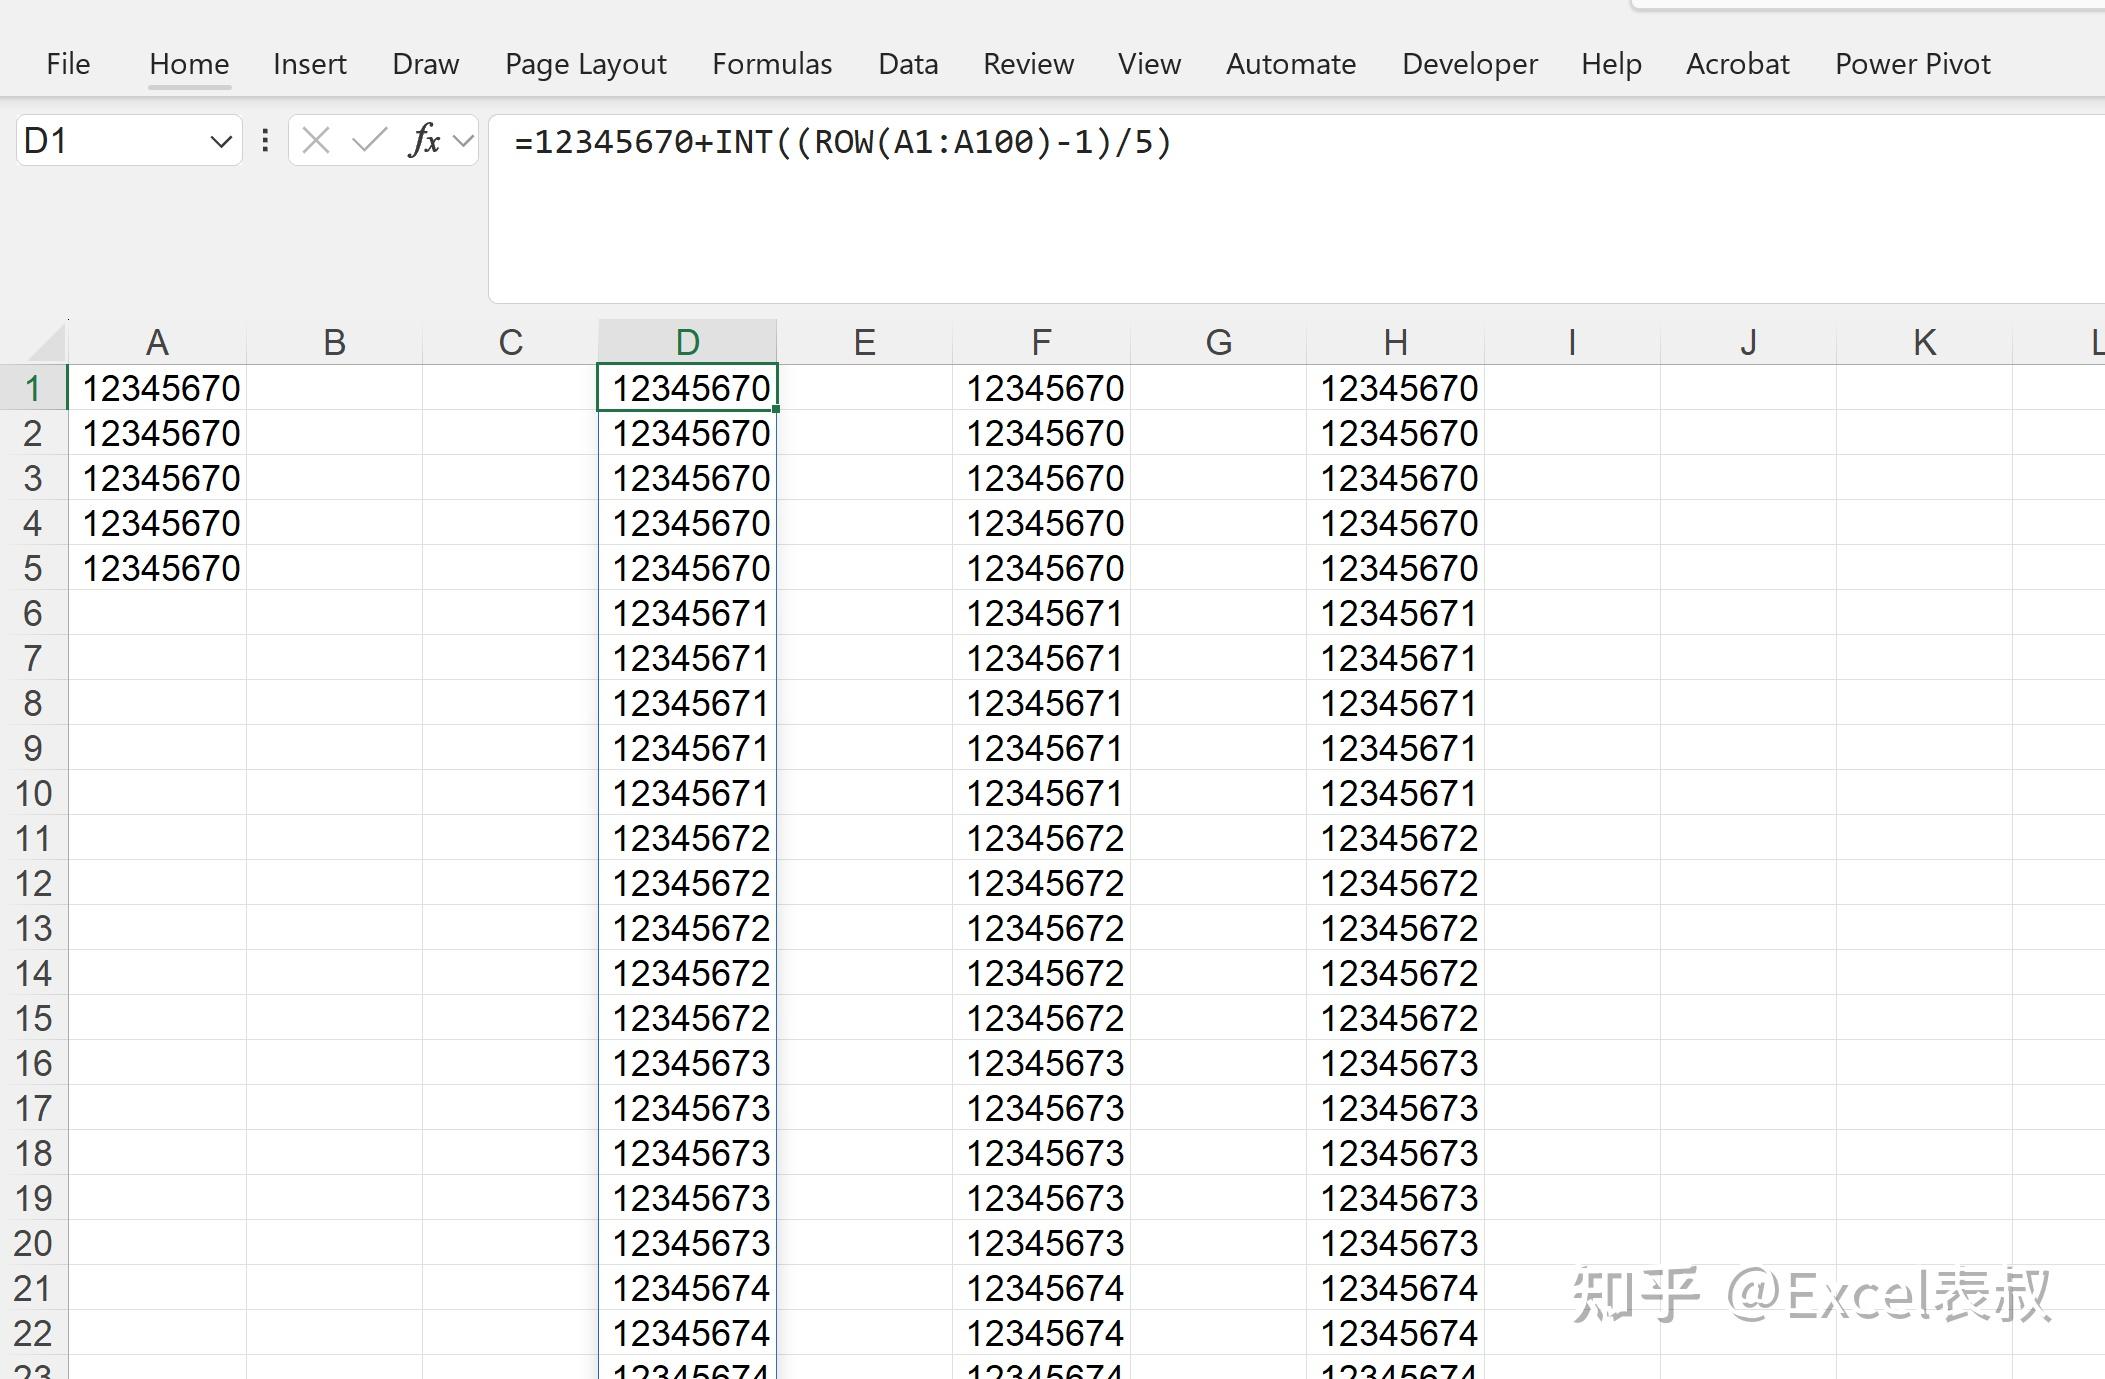Switch to the Draw tab
The width and height of the screenshot is (2105, 1379).
(x=425, y=63)
